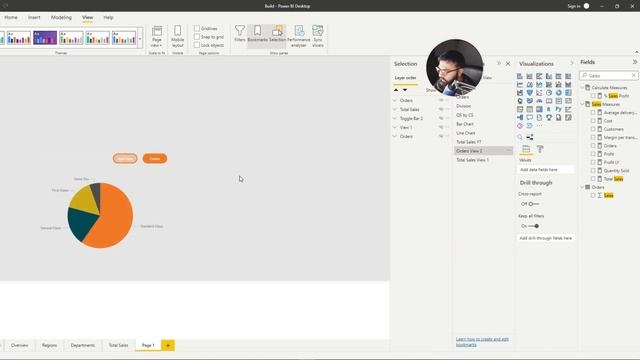Image resolution: width=640 pixels, height=360 pixels.
Task: Open the Format paint roller tab
Action: click(x=540, y=149)
